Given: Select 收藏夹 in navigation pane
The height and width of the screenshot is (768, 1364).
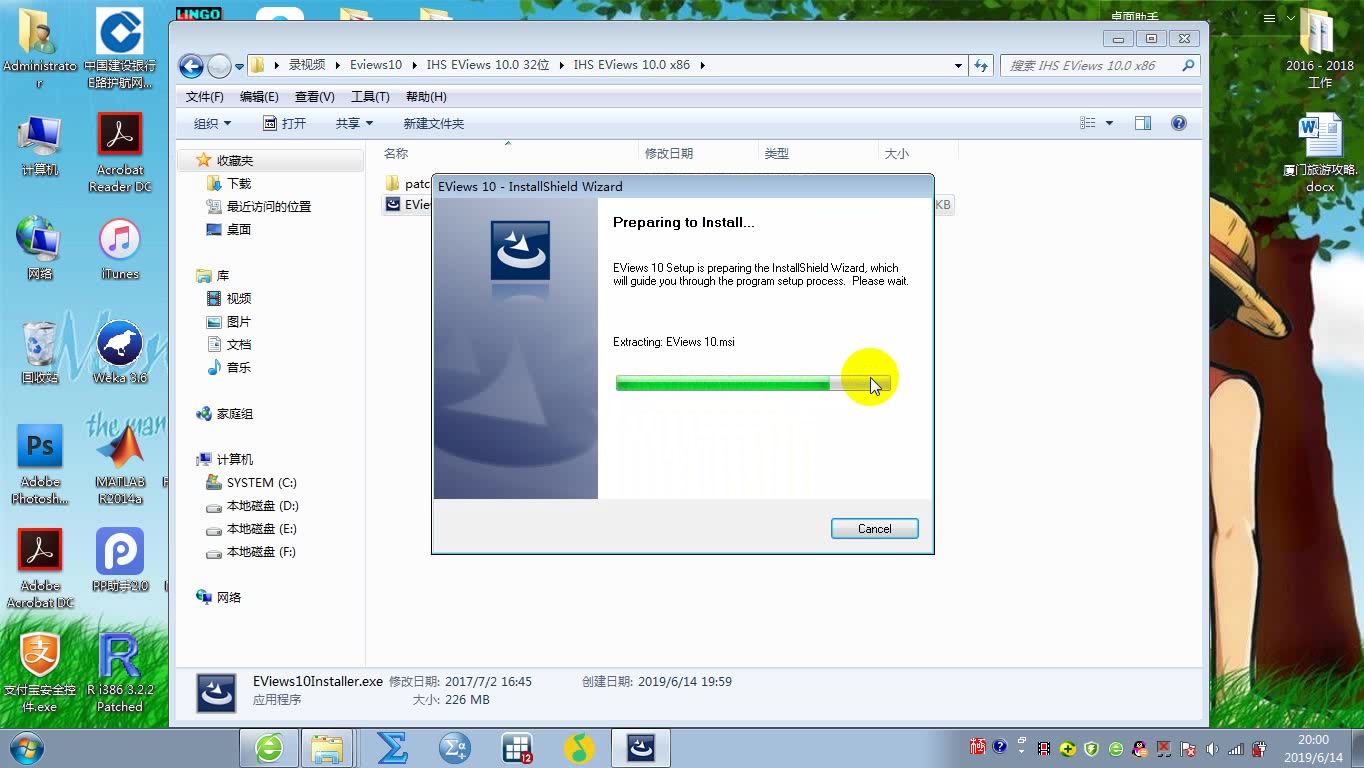Looking at the screenshot, I should [x=235, y=160].
